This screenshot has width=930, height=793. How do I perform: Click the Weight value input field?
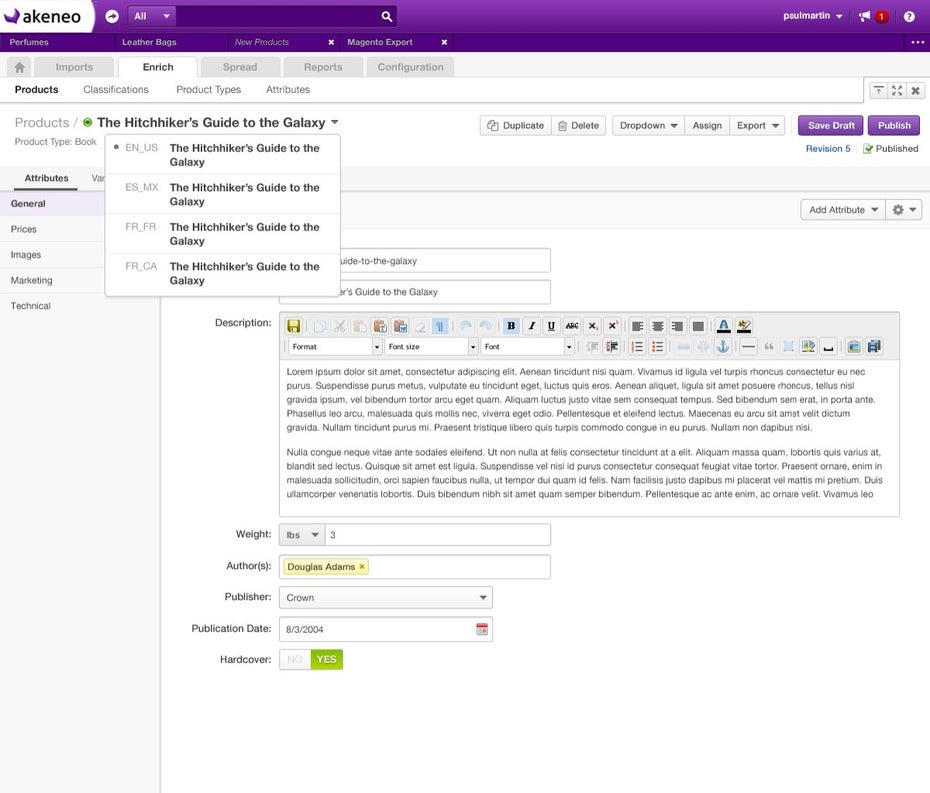tap(438, 535)
